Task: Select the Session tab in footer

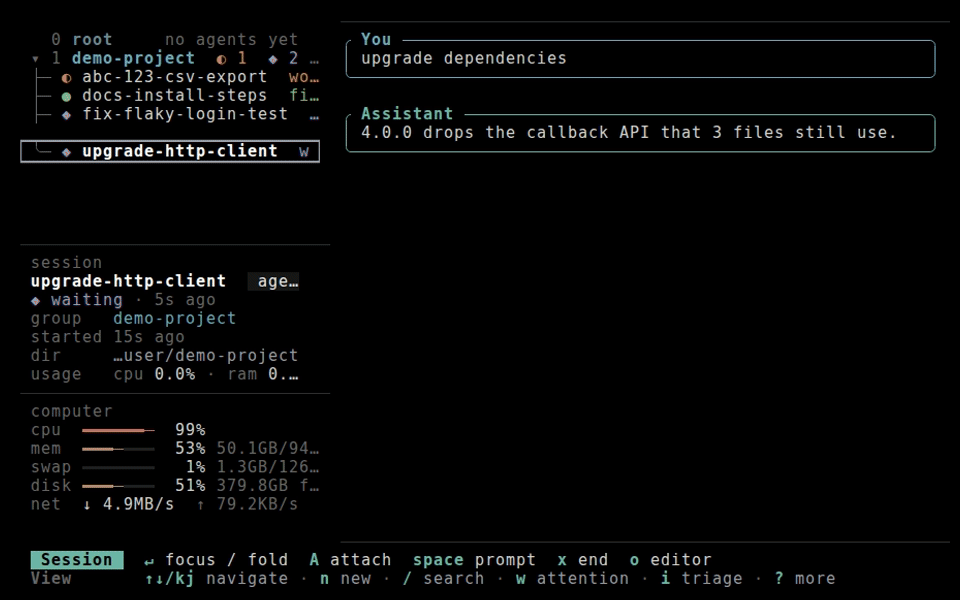Action: (x=77, y=560)
